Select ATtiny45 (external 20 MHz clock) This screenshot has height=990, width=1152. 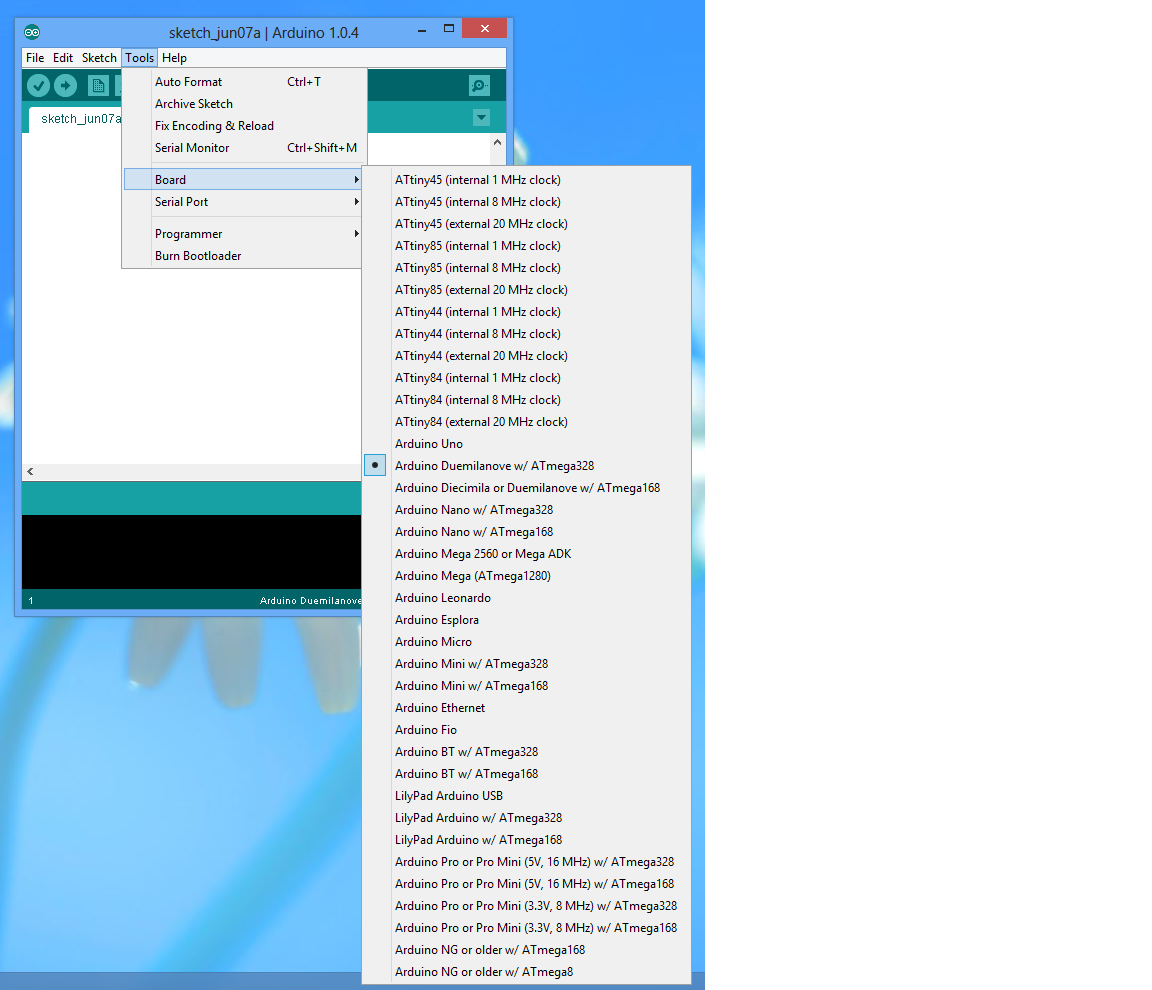click(526, 224)
